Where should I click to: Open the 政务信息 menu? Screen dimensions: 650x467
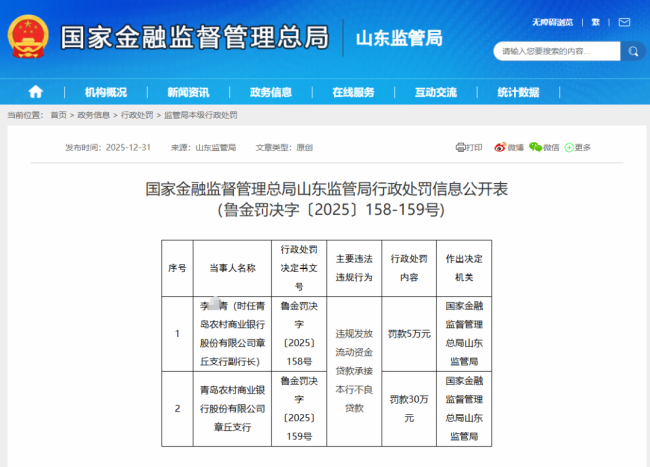click(271, 92)
